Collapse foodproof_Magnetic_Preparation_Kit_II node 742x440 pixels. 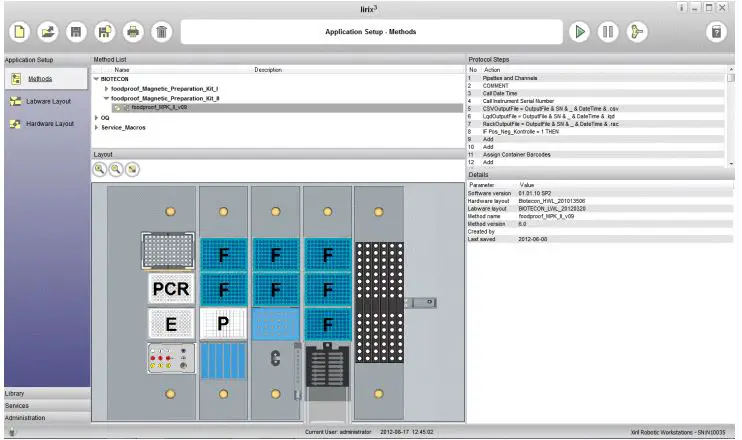pos(106,98)
